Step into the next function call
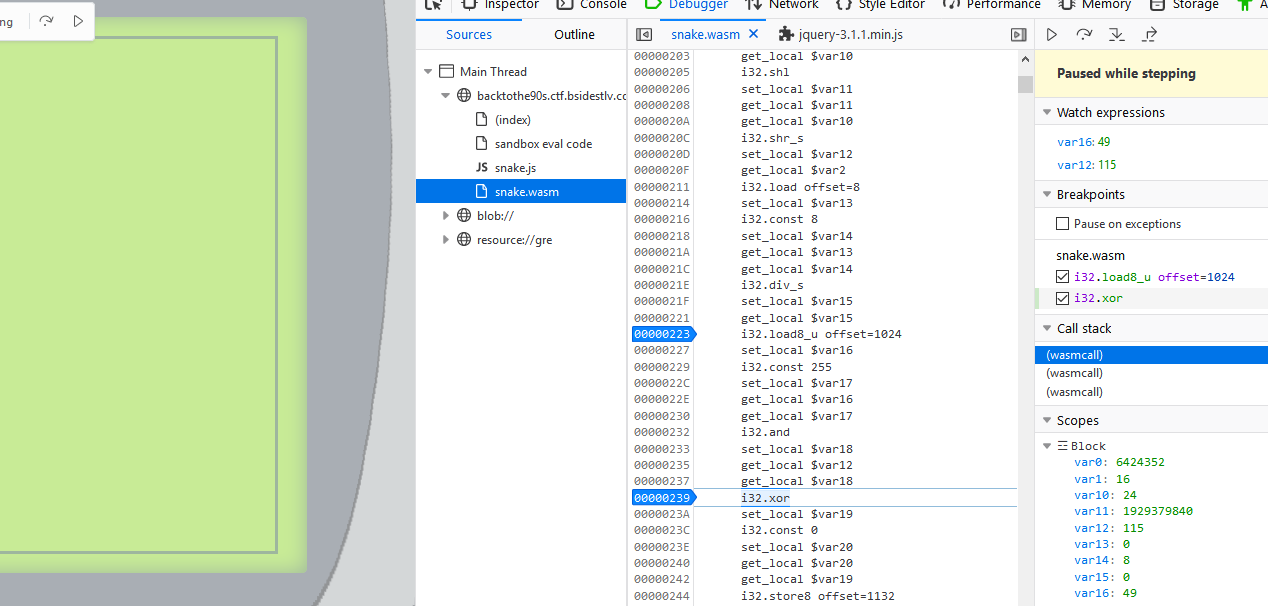 1118,34
